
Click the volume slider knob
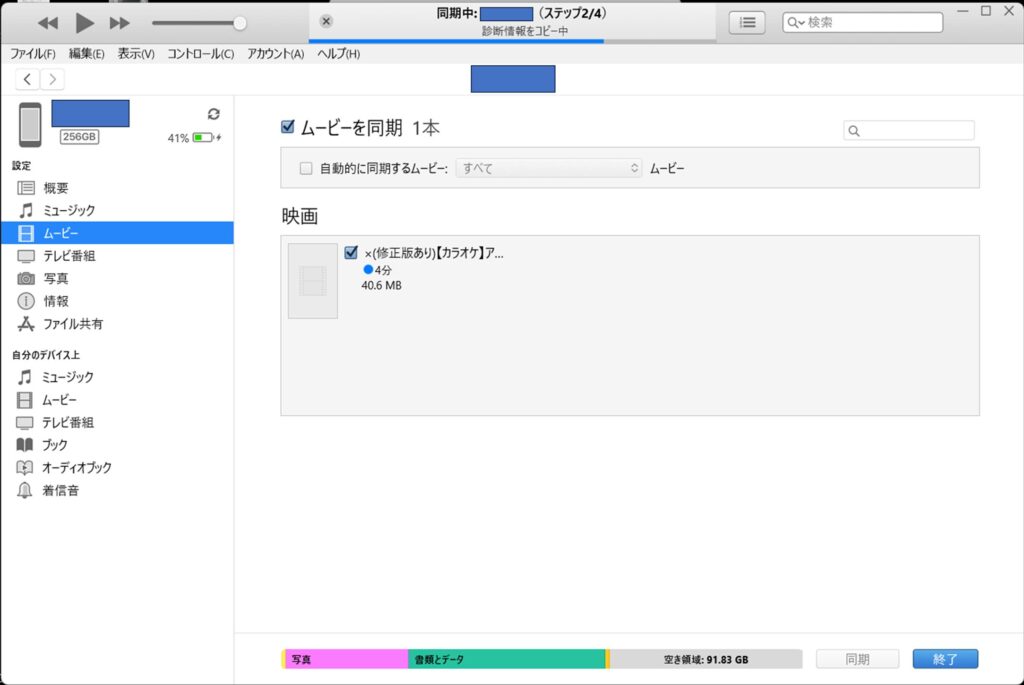coord(239,23)
